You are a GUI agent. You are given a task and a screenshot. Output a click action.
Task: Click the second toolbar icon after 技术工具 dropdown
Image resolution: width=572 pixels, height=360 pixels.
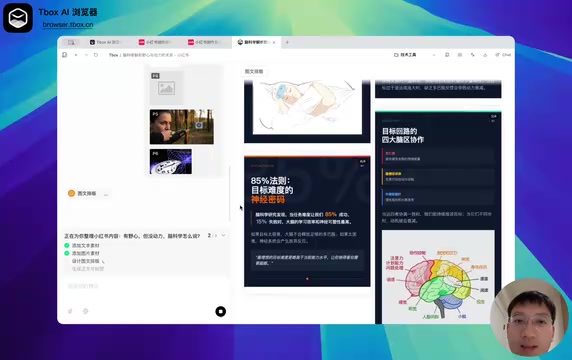pos(460,55)
